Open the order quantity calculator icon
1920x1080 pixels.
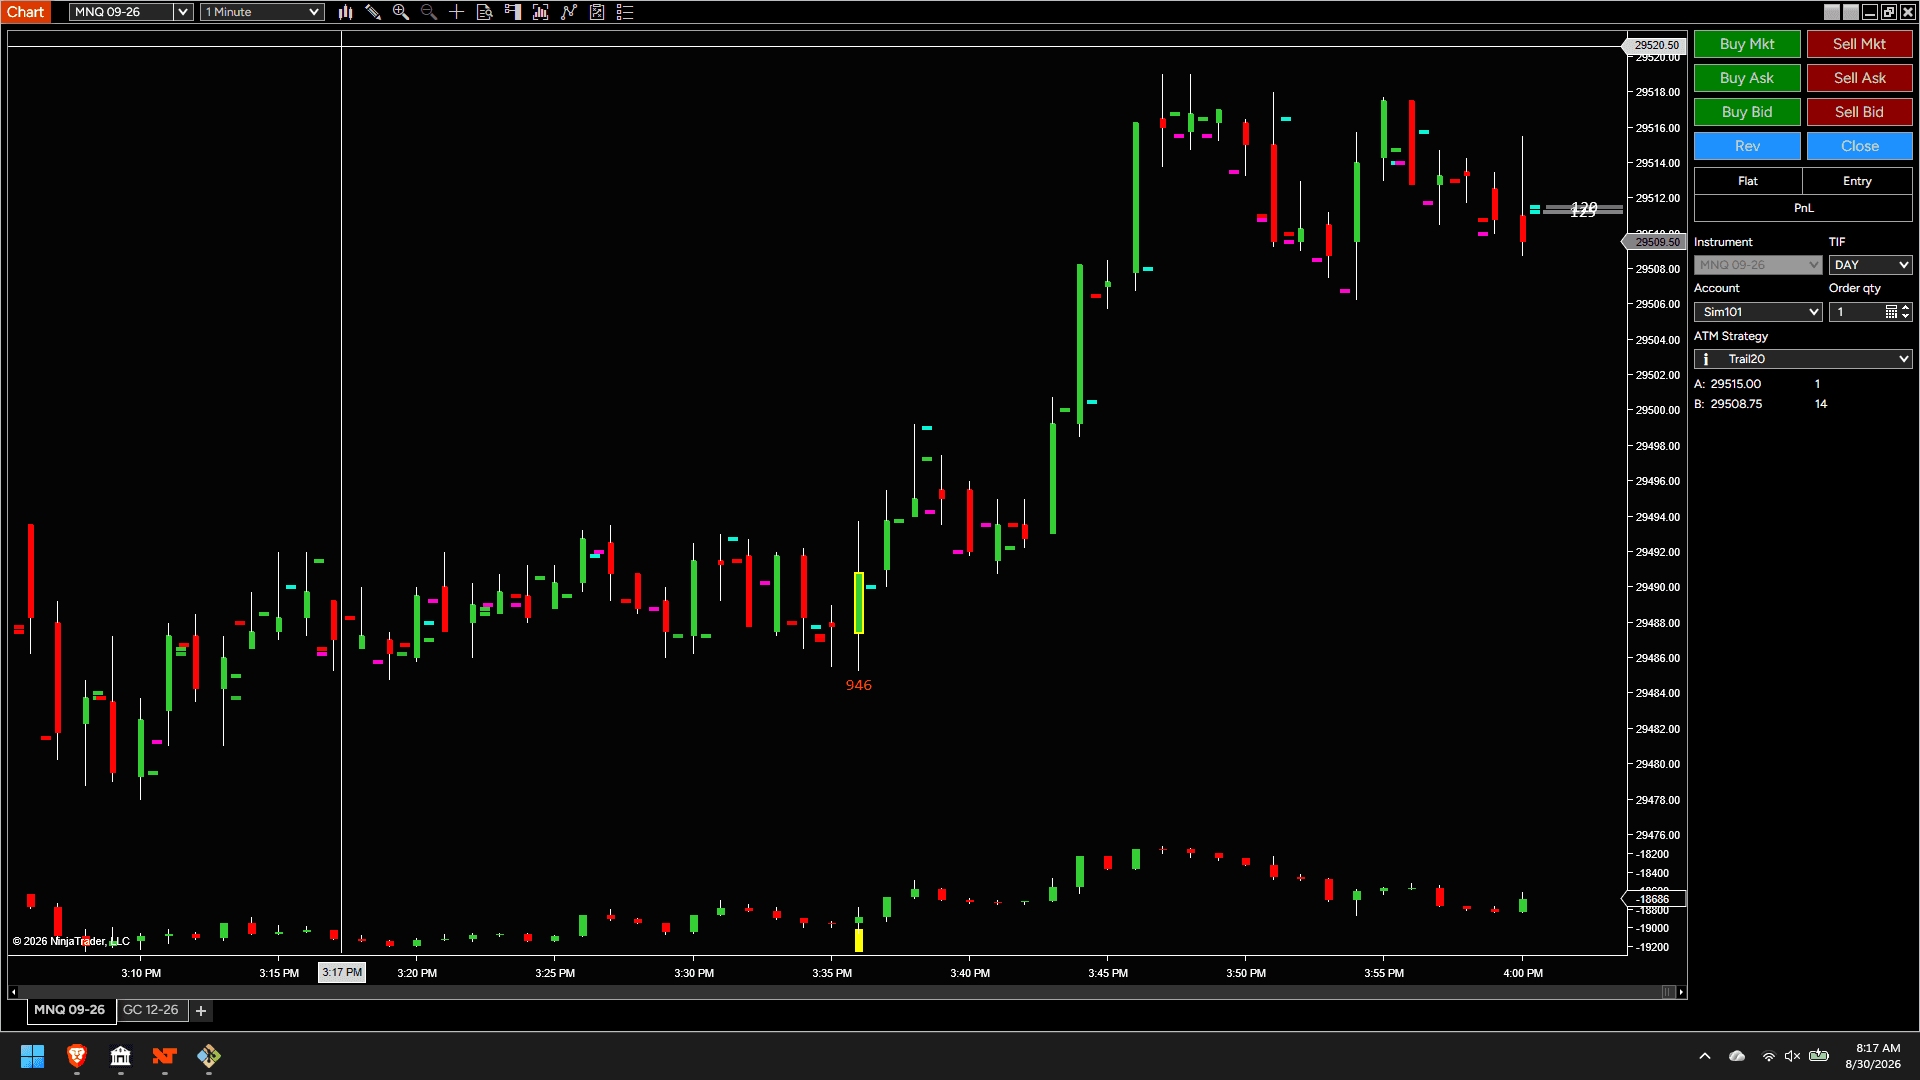point(1891,312)
